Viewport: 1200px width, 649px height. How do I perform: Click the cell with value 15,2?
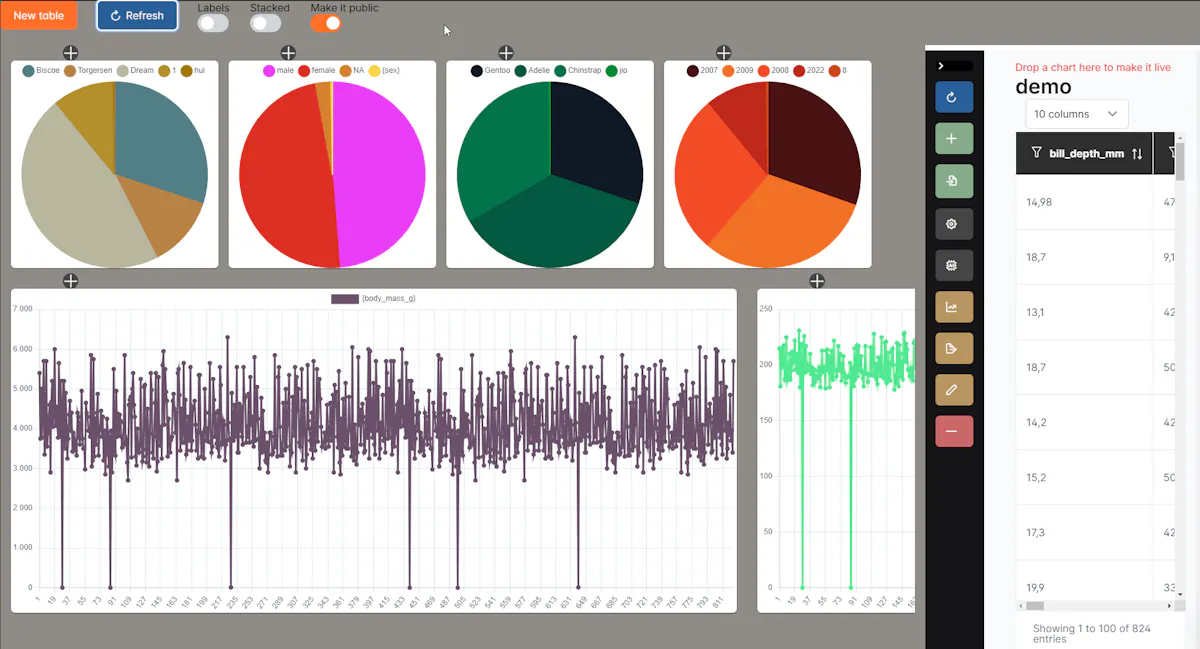(1085, 477)
